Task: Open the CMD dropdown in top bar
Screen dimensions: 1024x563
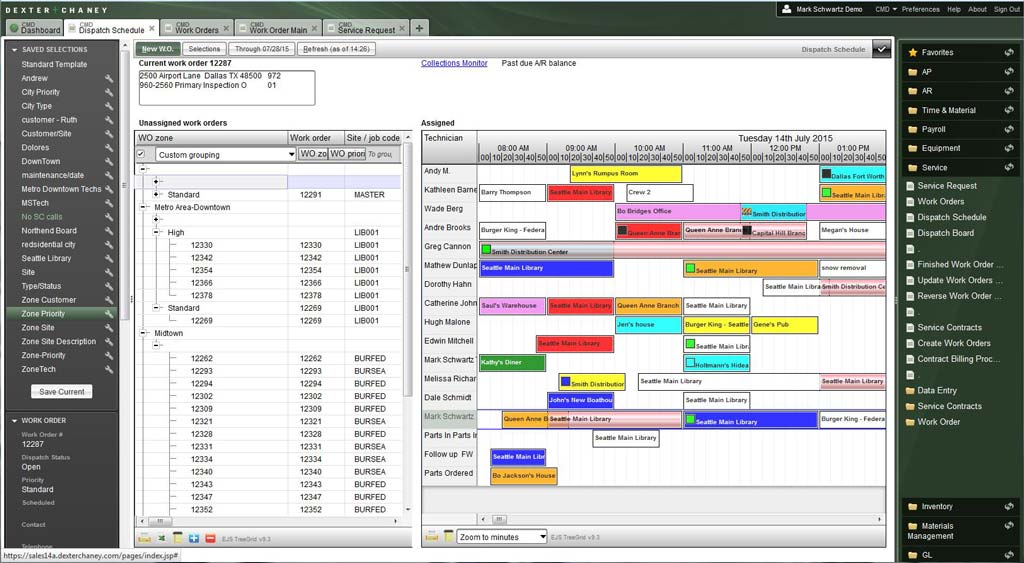Action: (886, 9)
